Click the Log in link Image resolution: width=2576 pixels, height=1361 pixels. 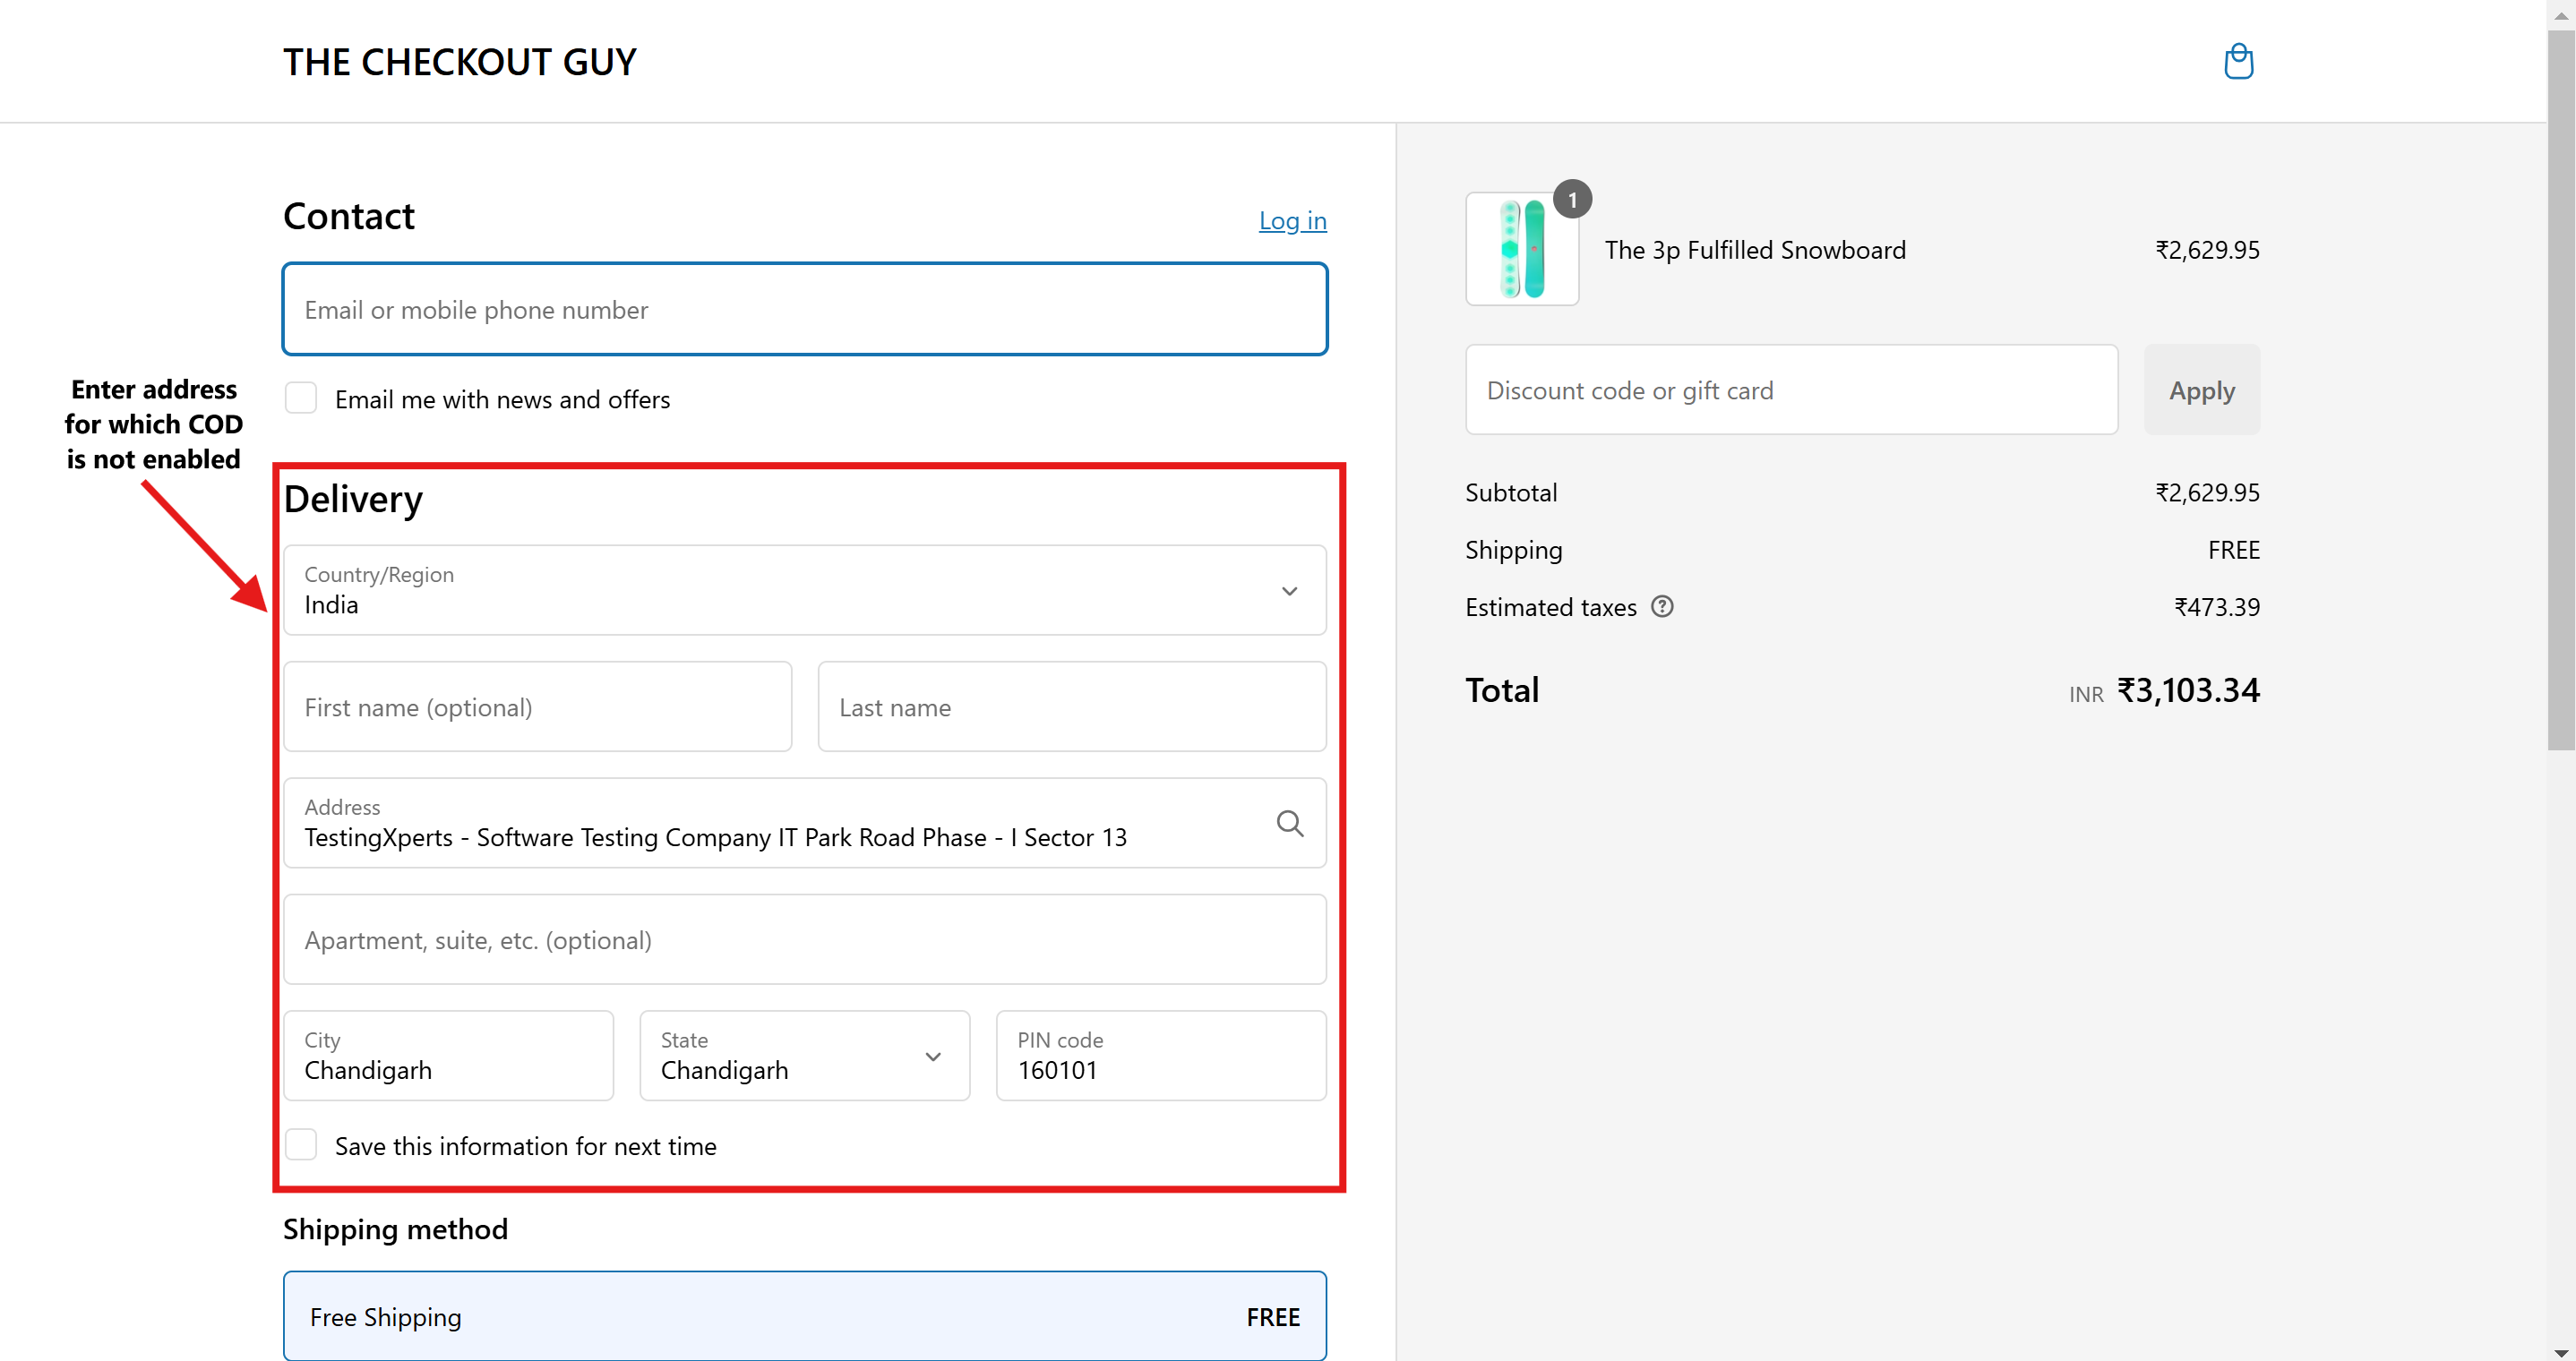(1292, 220)
